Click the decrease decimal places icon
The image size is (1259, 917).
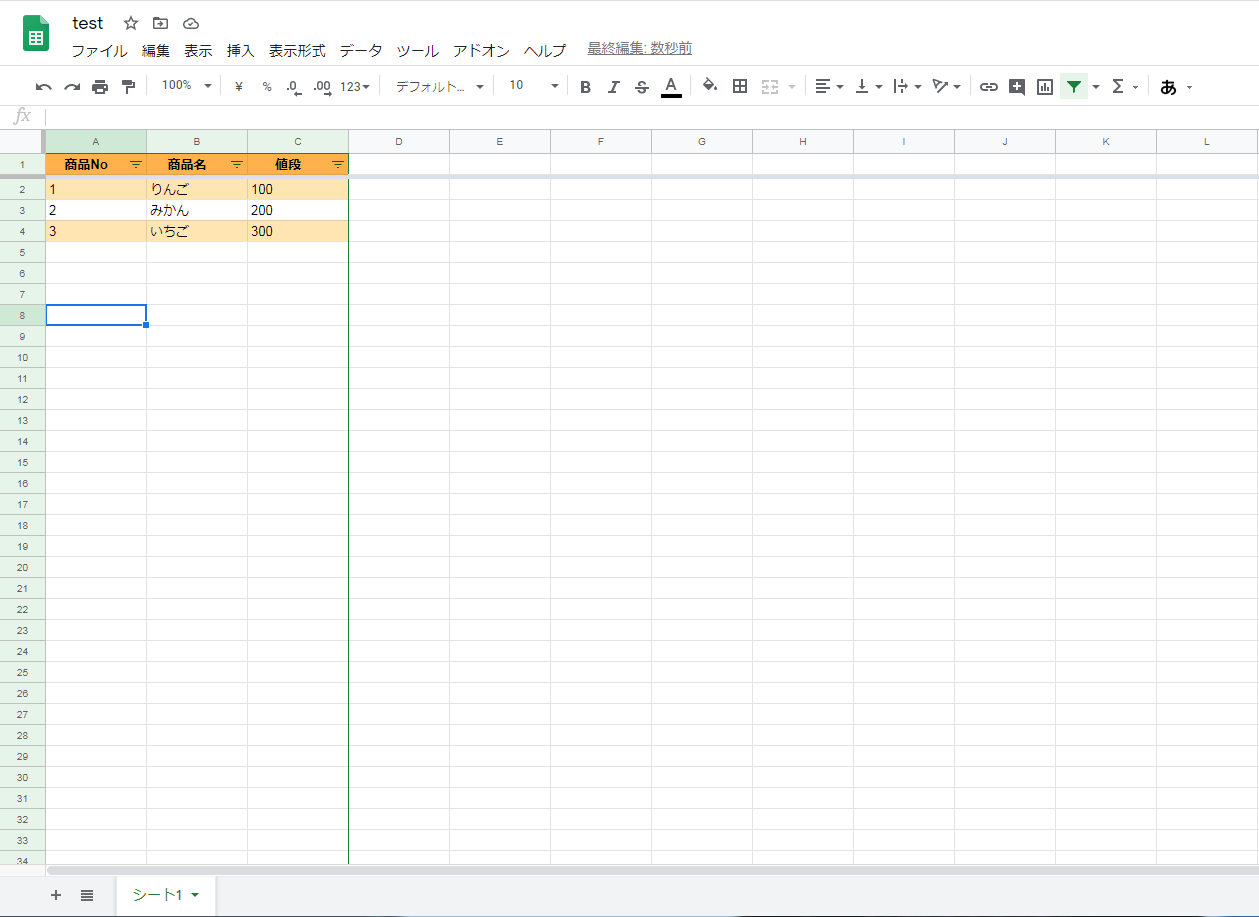[292, 86]
